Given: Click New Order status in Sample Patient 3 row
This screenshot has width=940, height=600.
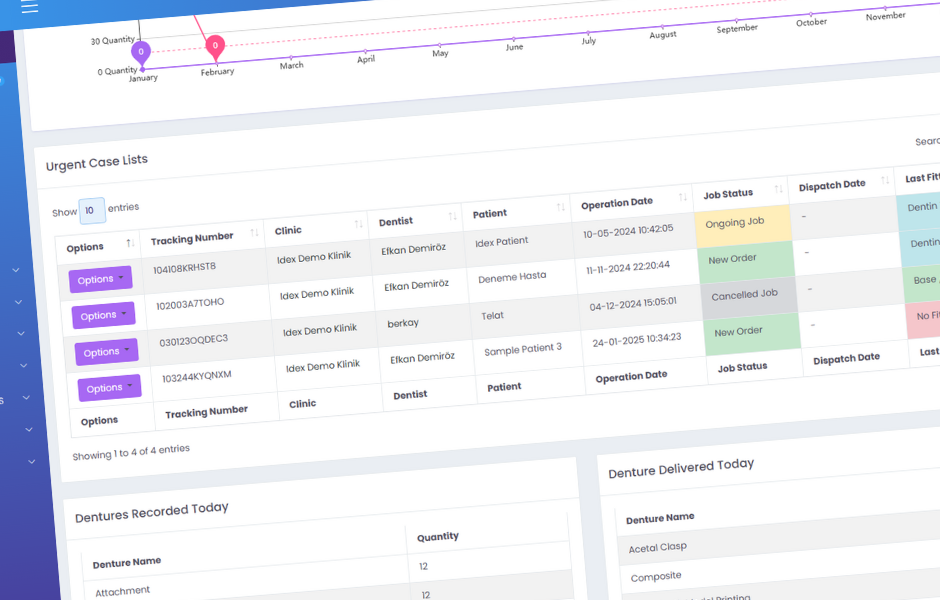Looking at the screenshot, I should click(751, 332).
